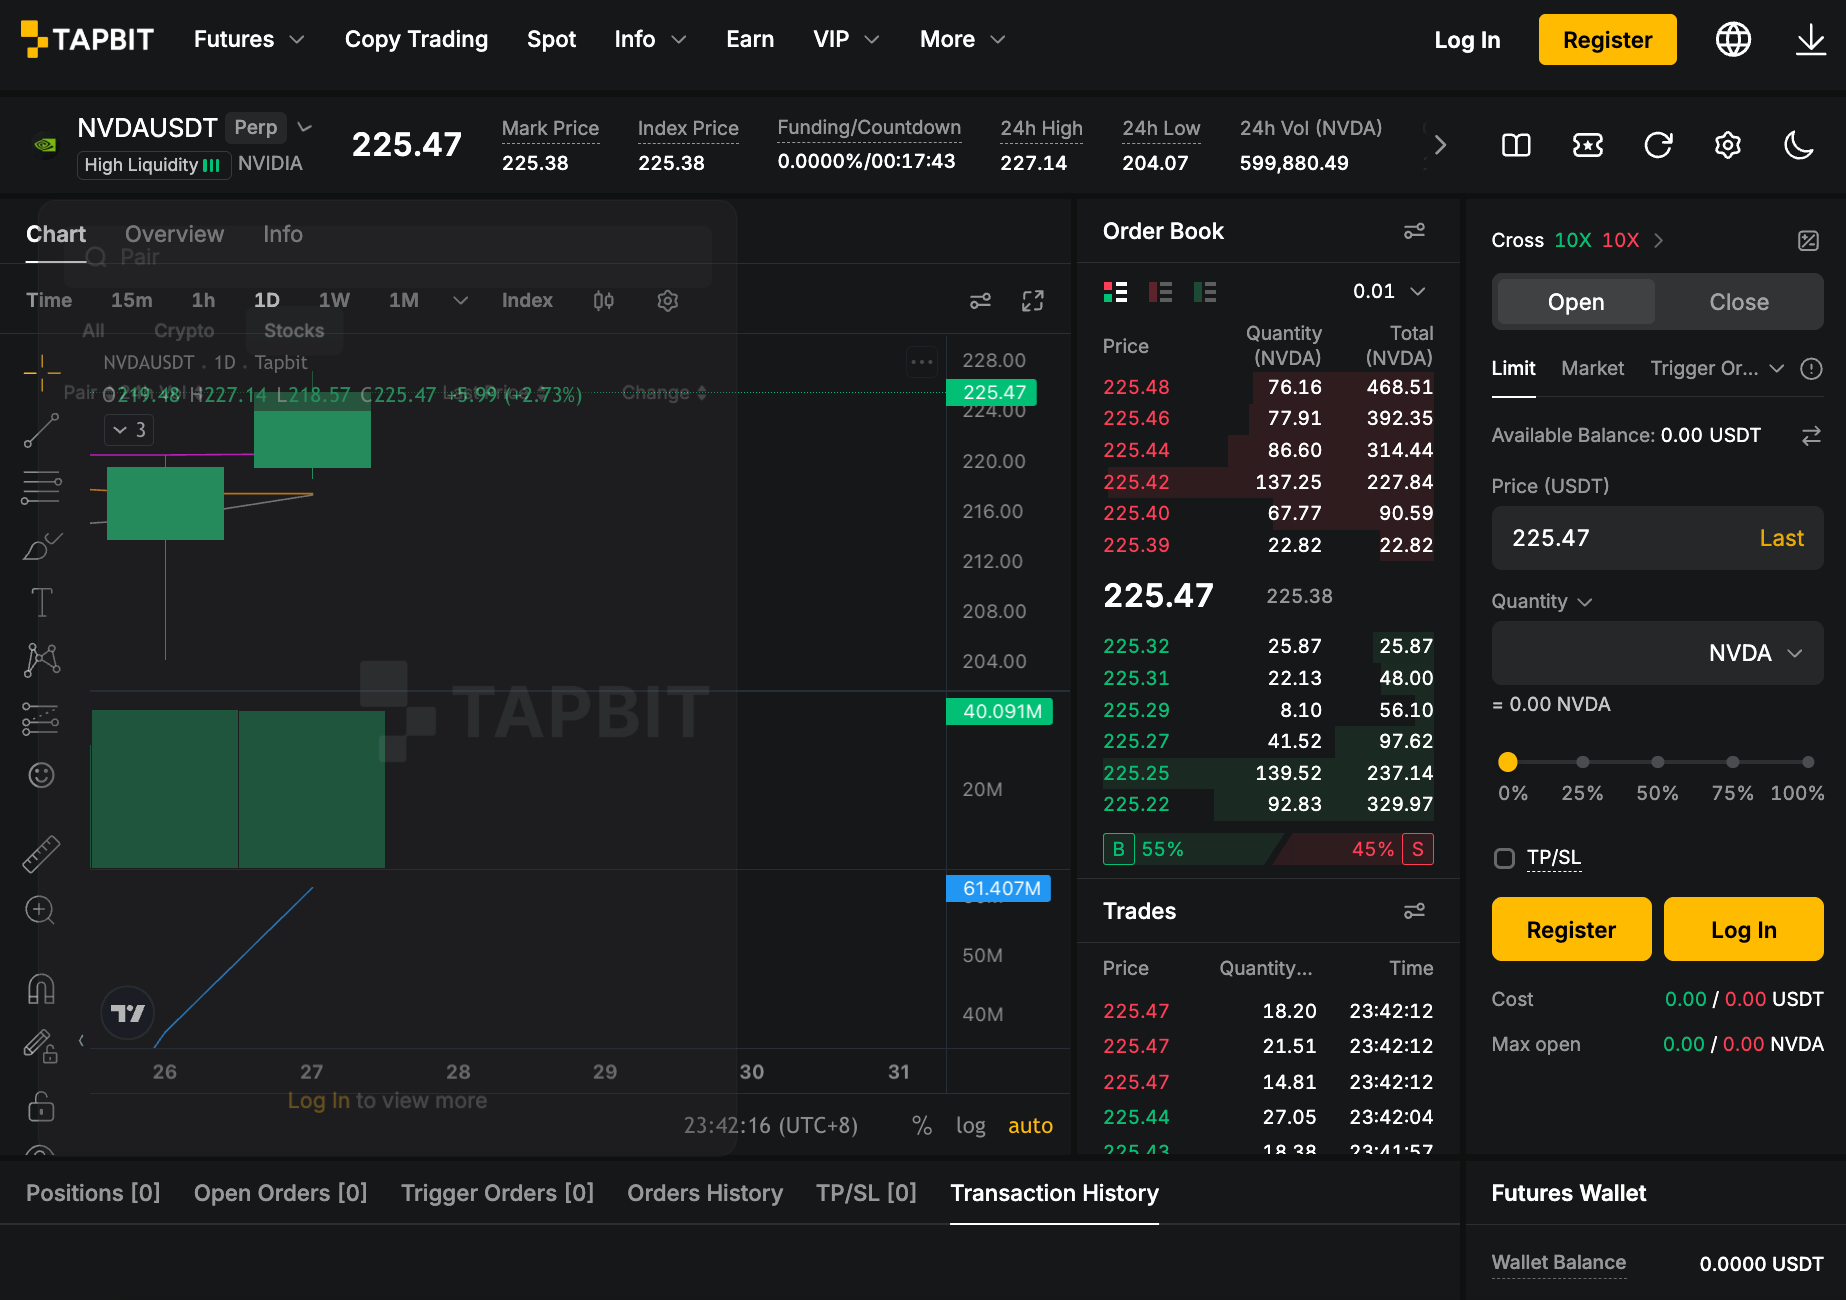Tick the TP/SL checkbox
The image size is (1846, 1300).
point(1504,858)
